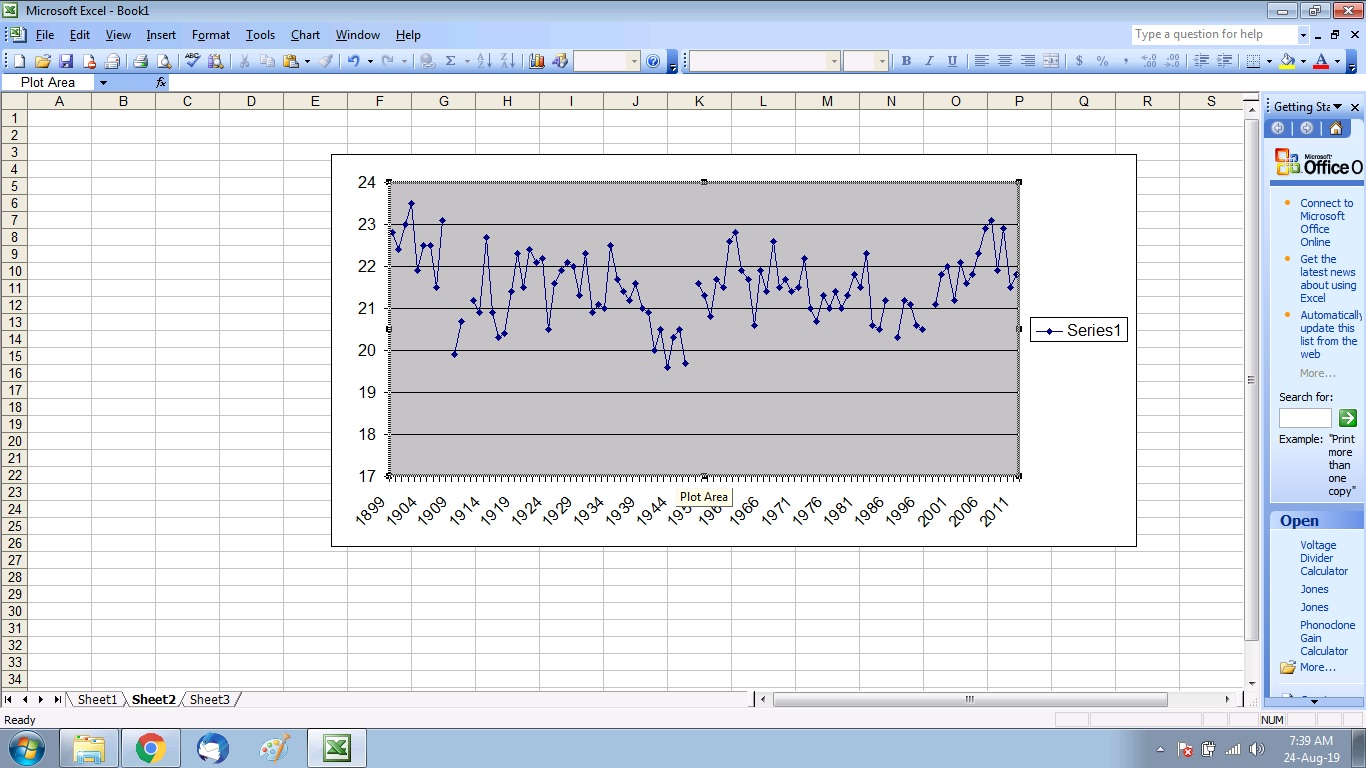
Task: Click Connect to Microsoft Office Online link
Action: point(1327,222)
